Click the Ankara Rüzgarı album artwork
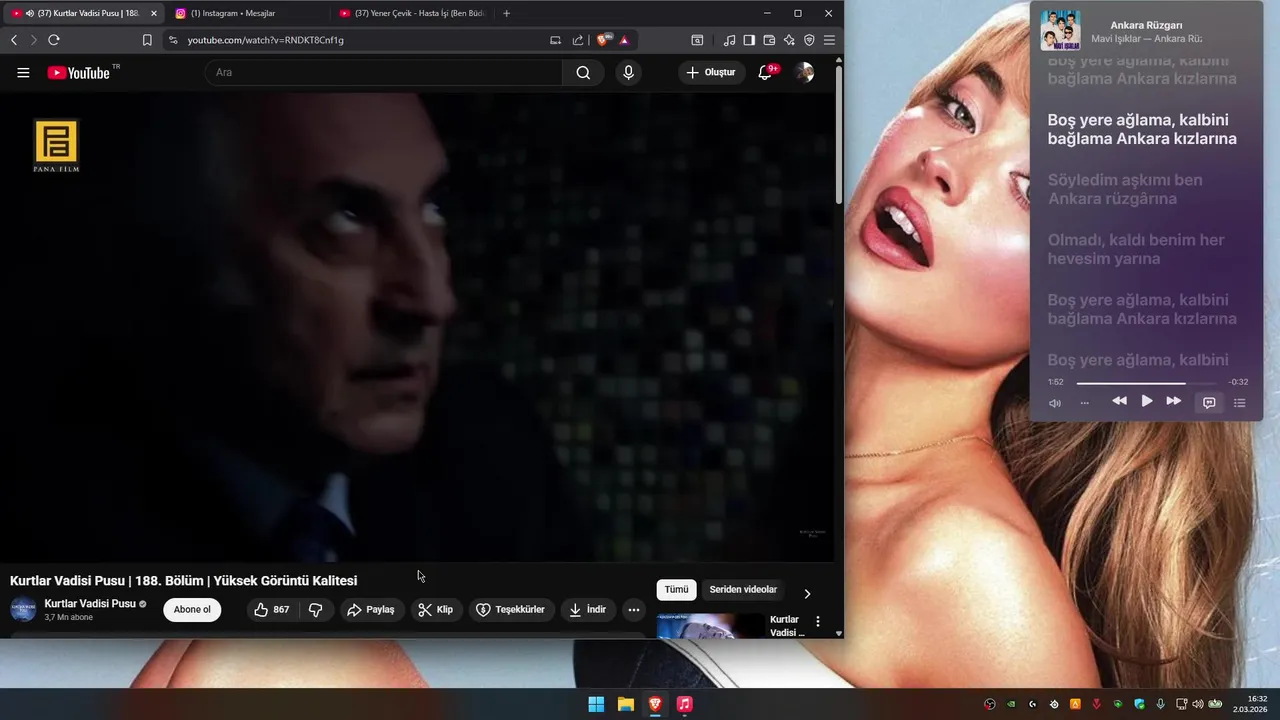The image size is (1280, 720). (x=1060, y=30)
